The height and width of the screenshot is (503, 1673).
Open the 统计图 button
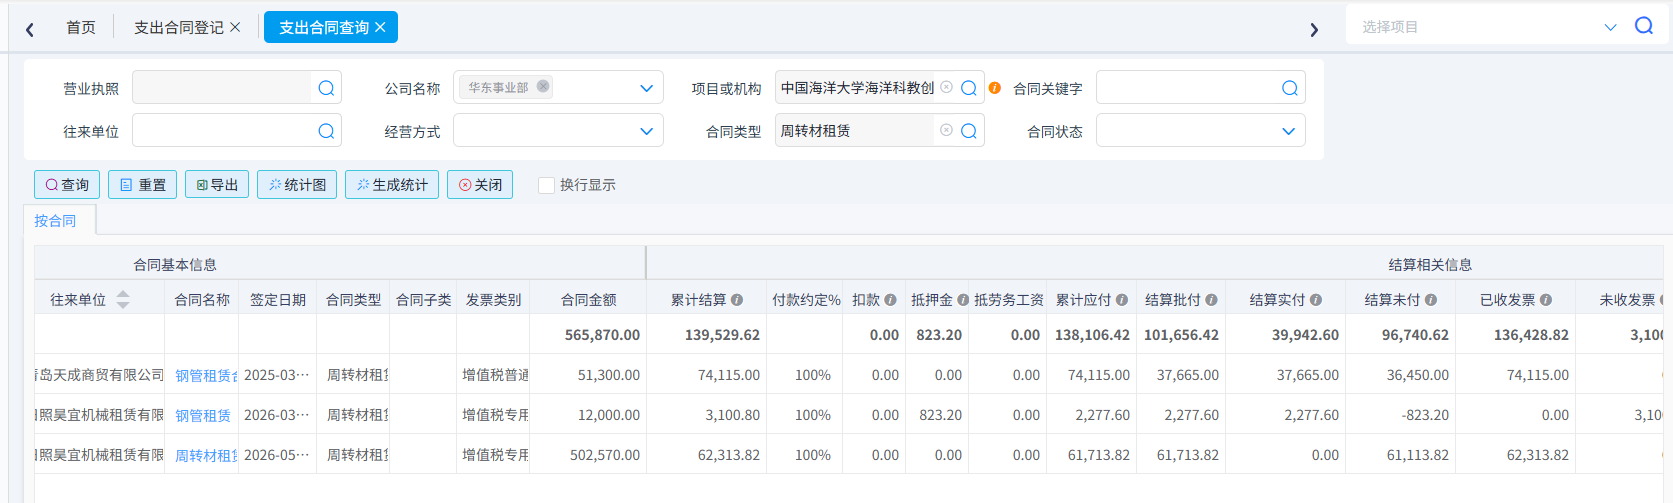[x=297, y=184]
